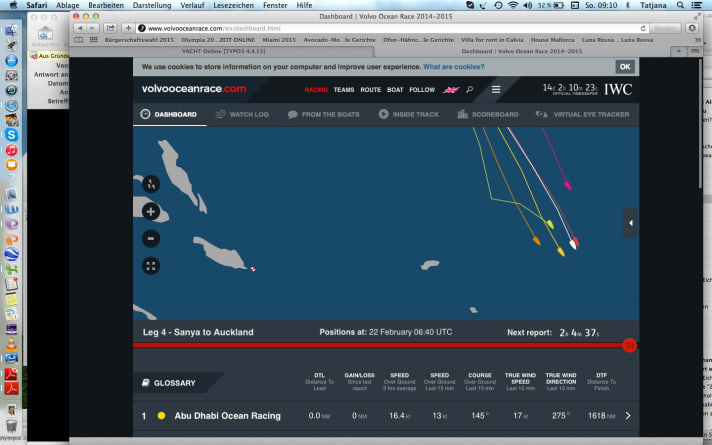Viewport: 712px width, 445px height.
Task: Open the Safari downloads button
Action: click(692, 28)
